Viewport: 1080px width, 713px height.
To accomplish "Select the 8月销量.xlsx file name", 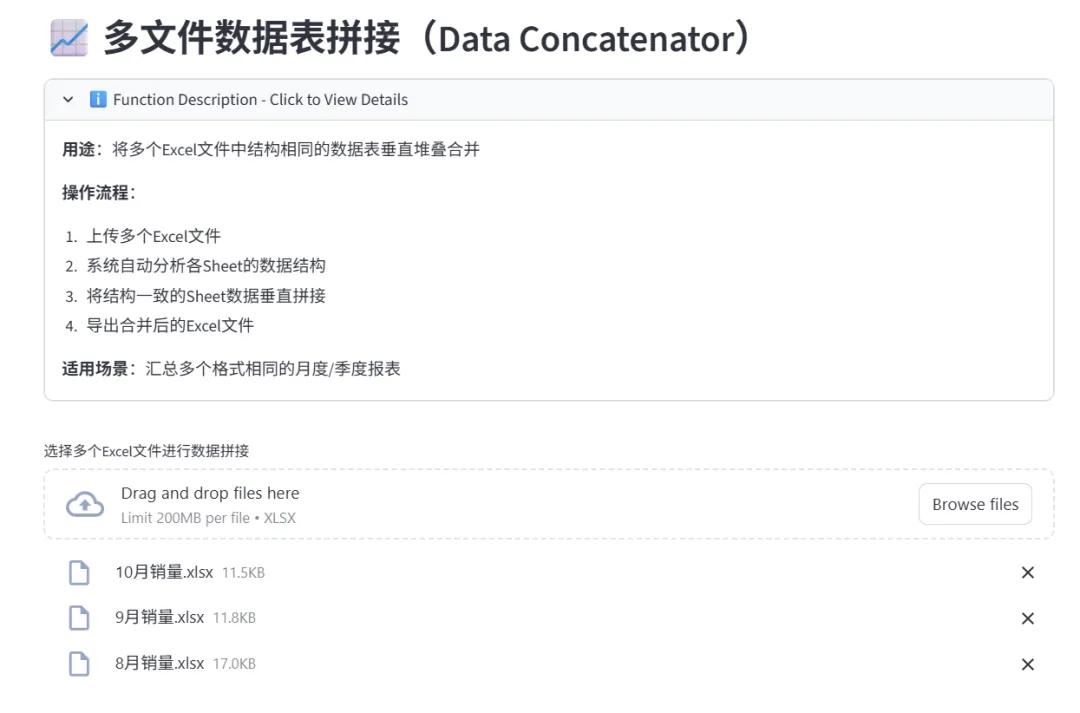I will click(160, 664).
